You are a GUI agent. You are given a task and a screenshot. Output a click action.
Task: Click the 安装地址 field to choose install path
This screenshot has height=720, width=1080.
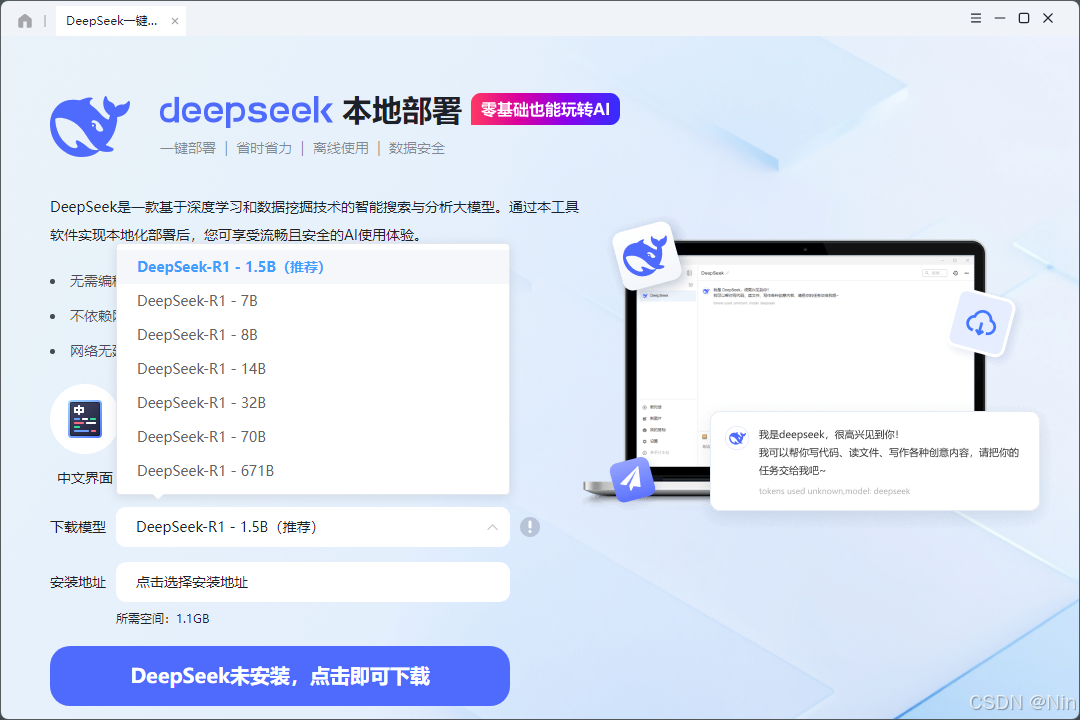(x=313, y=582)
